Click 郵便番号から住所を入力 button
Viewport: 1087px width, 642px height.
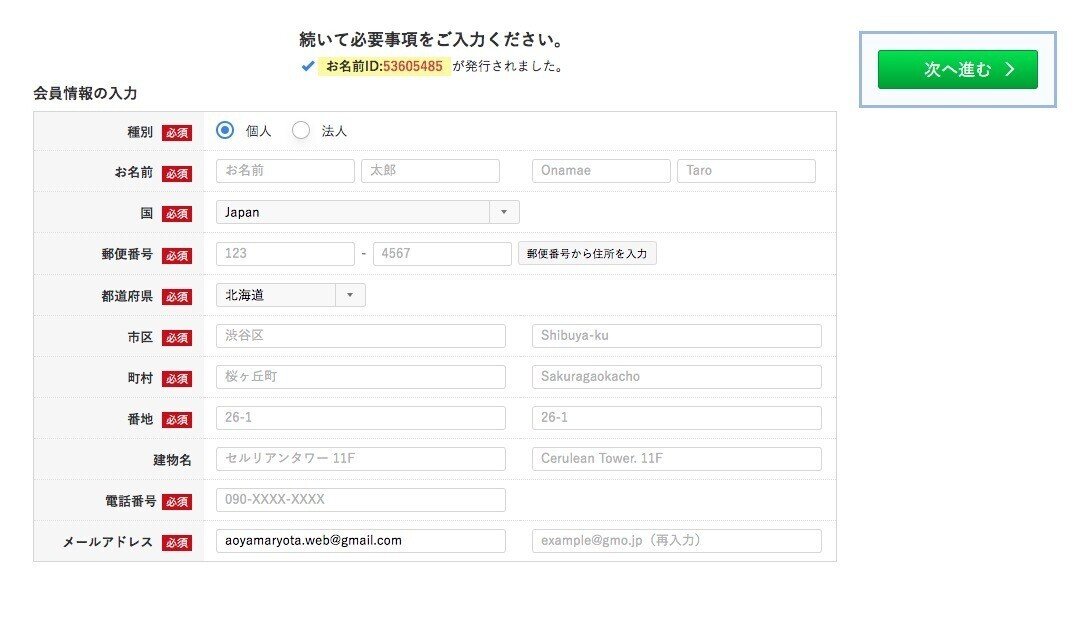tap(587, 253)
